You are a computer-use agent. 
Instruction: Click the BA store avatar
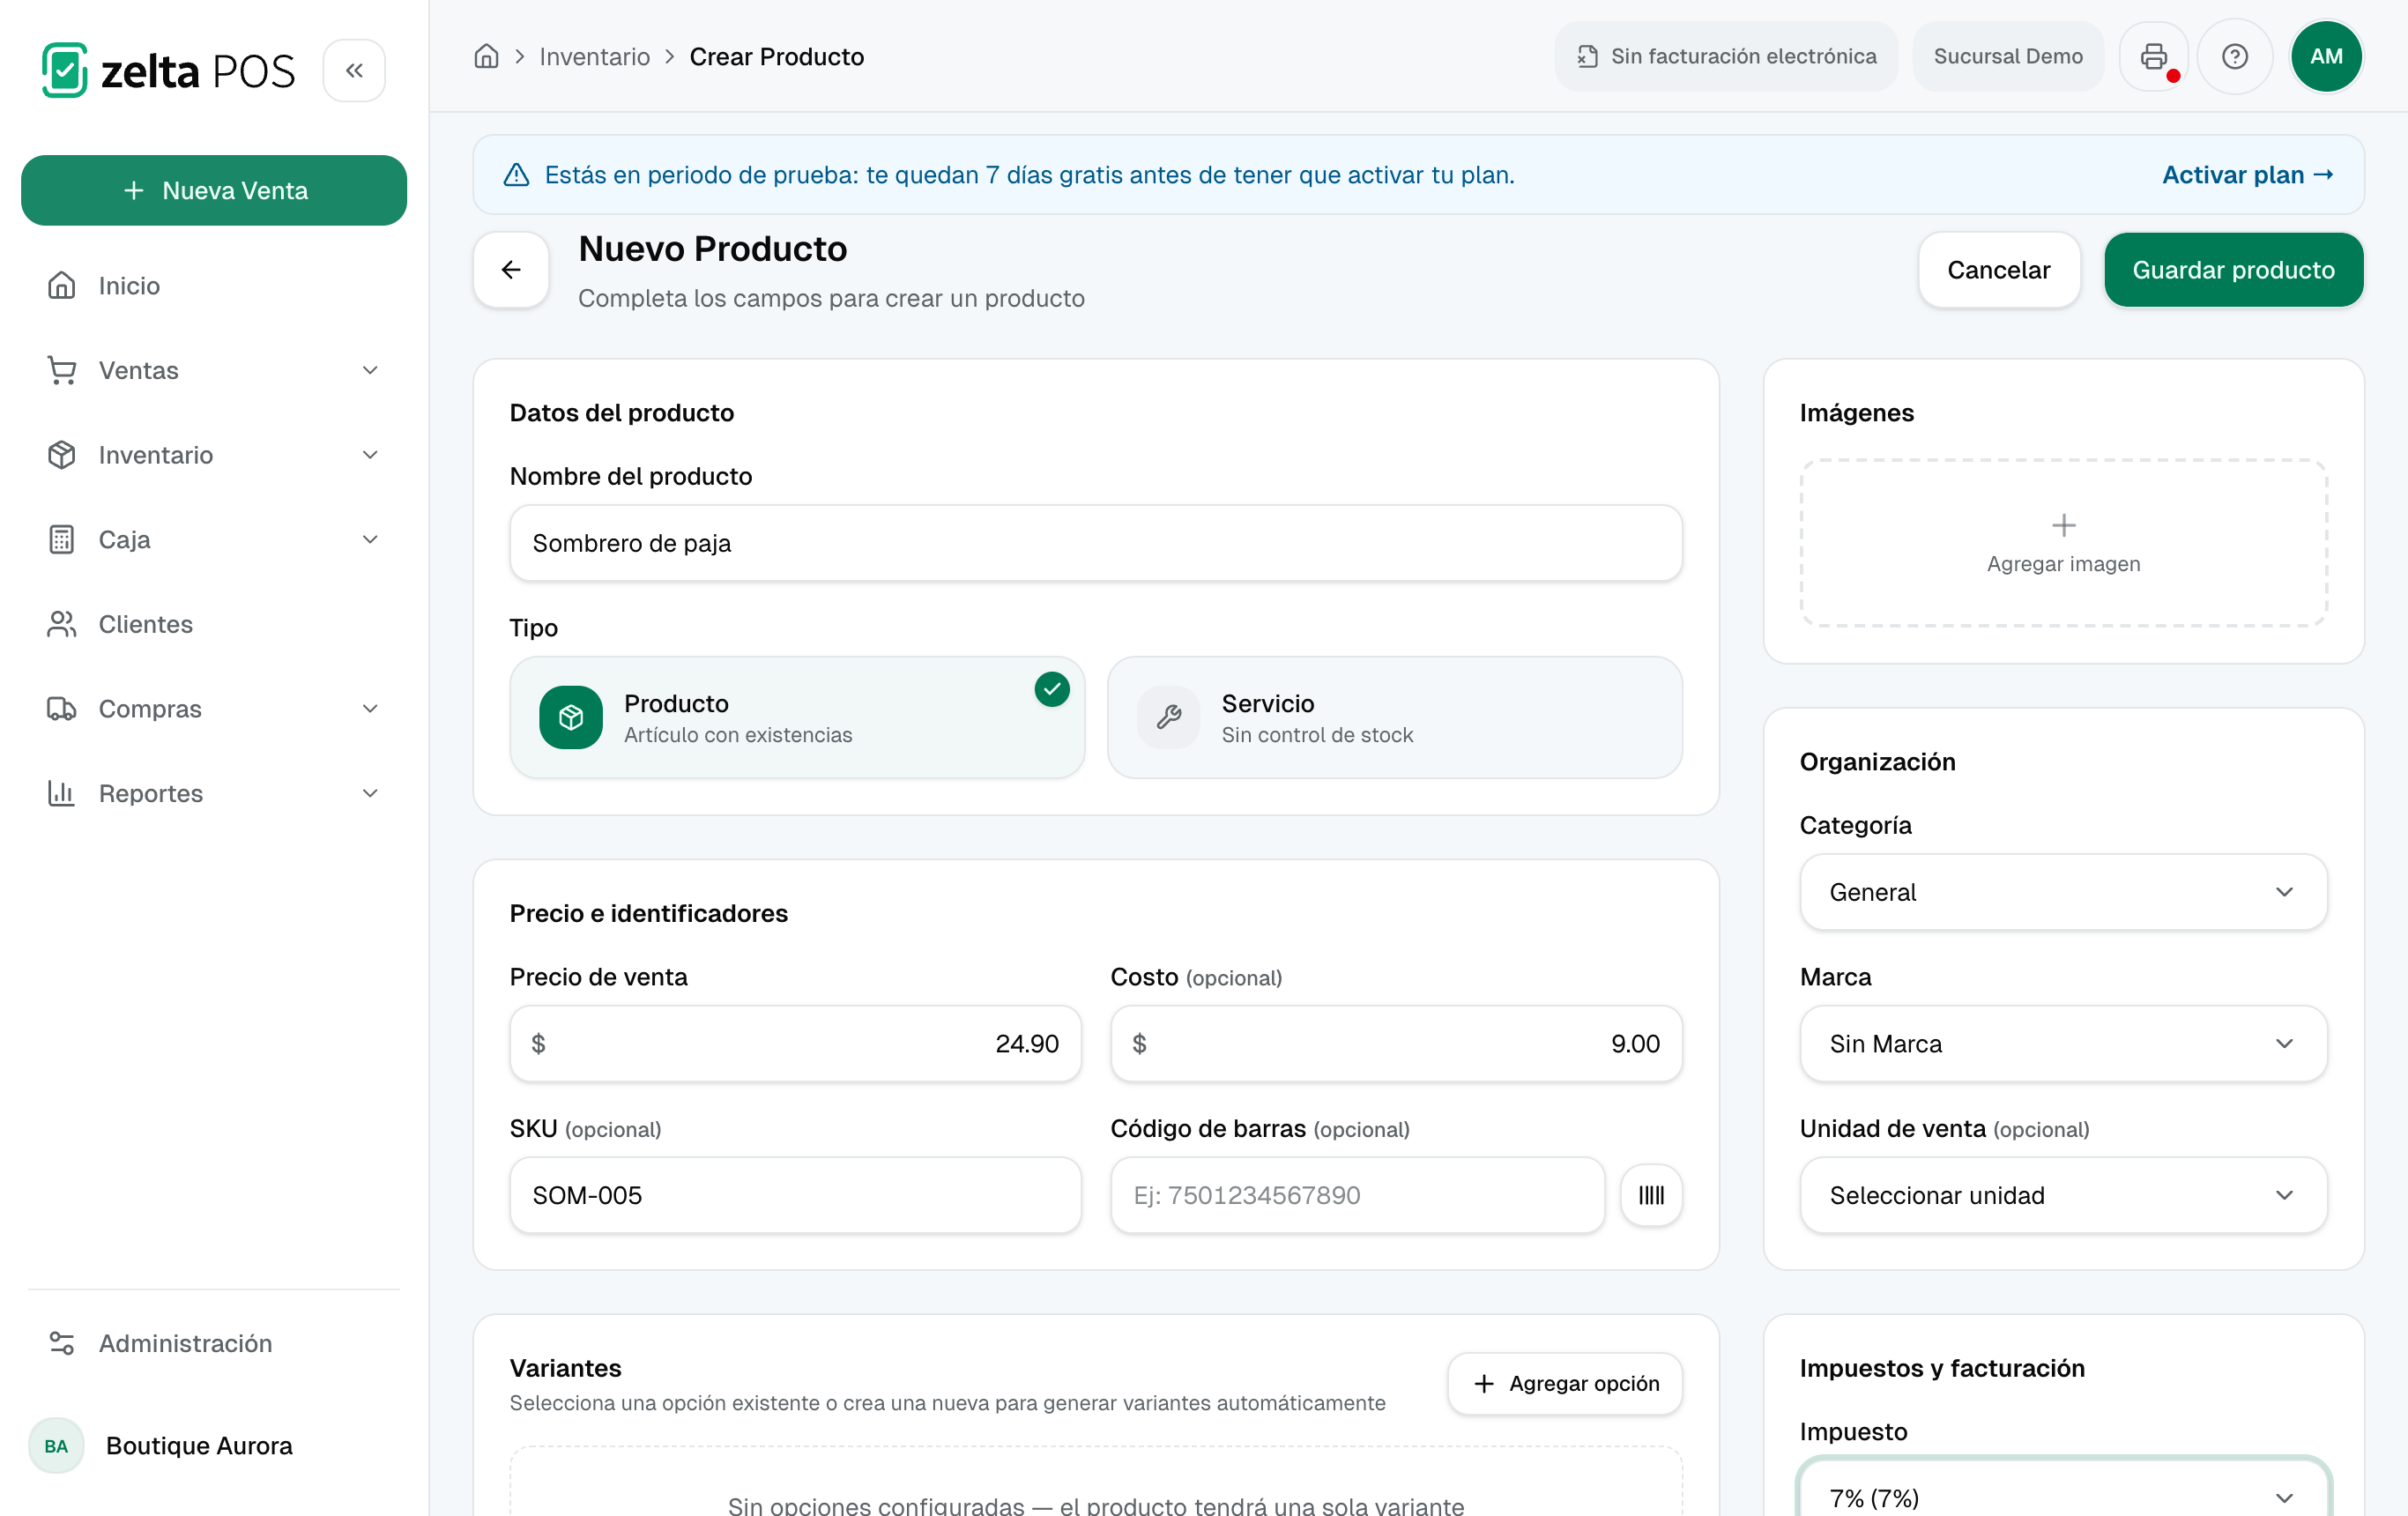point(56,1446)
